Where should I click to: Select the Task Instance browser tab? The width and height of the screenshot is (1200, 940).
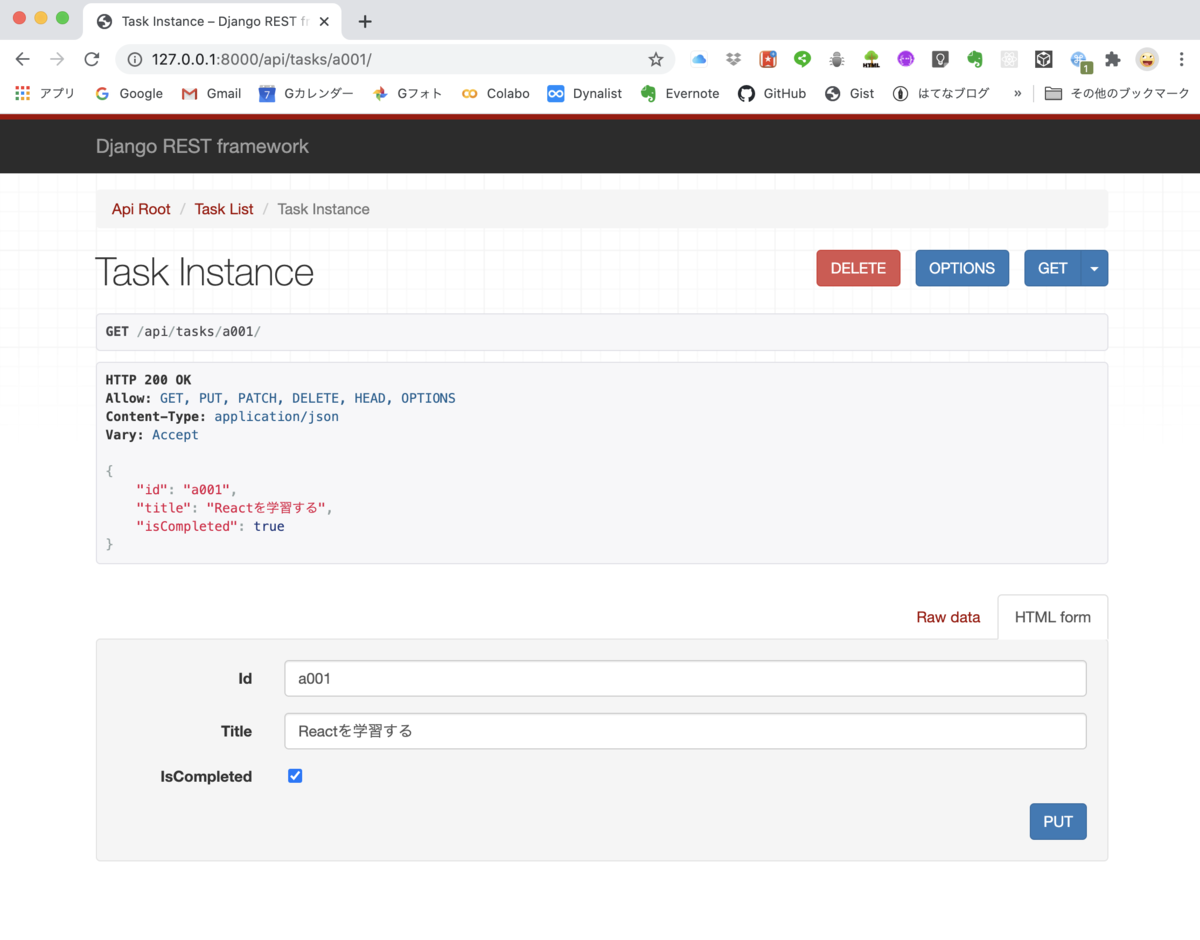click(x=214, y=21)
